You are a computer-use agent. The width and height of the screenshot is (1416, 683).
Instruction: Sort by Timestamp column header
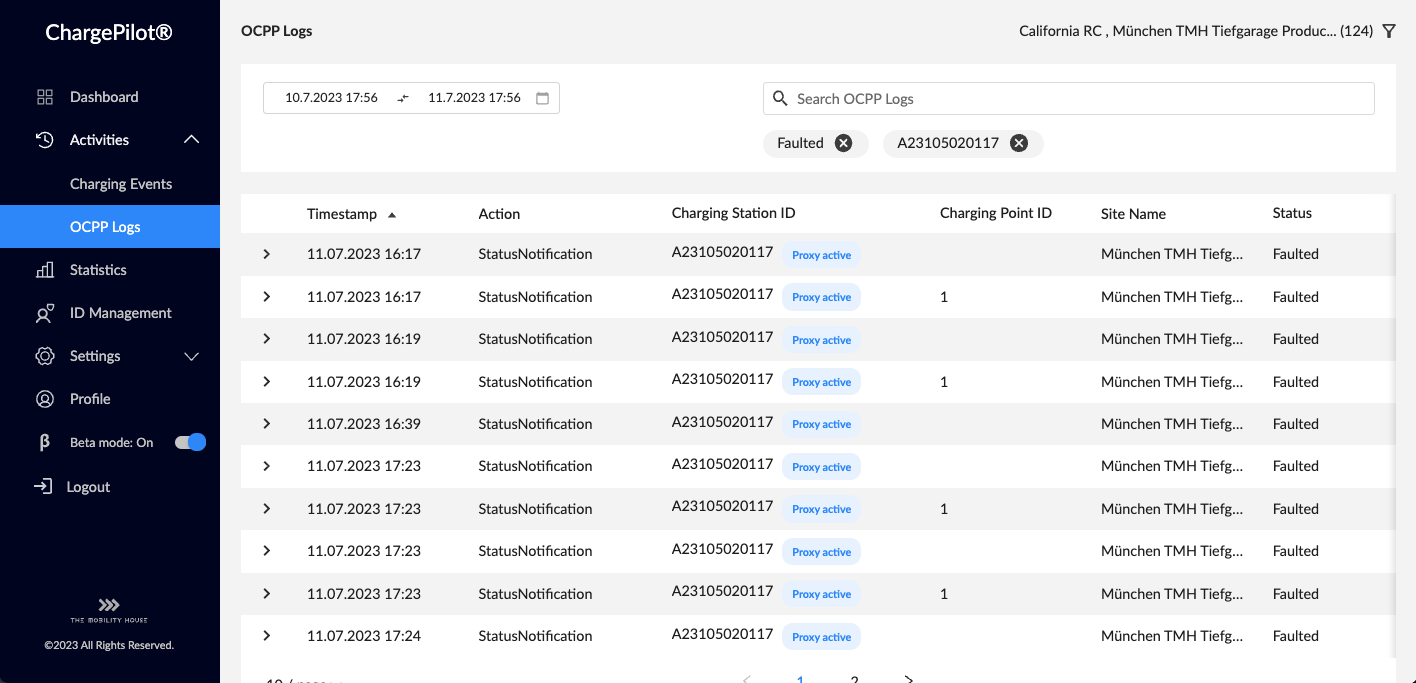[342, 214]
